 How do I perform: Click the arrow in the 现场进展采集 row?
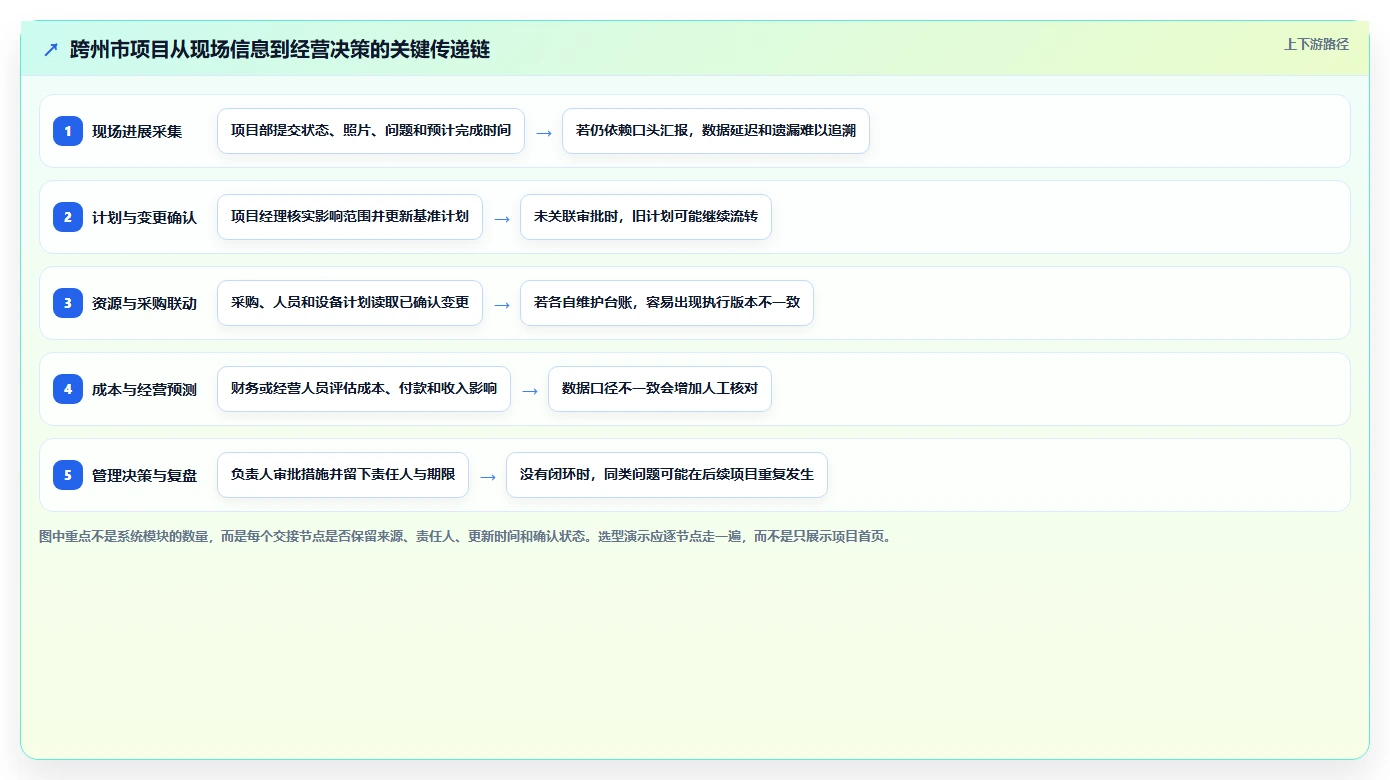[x=544, y=132]
